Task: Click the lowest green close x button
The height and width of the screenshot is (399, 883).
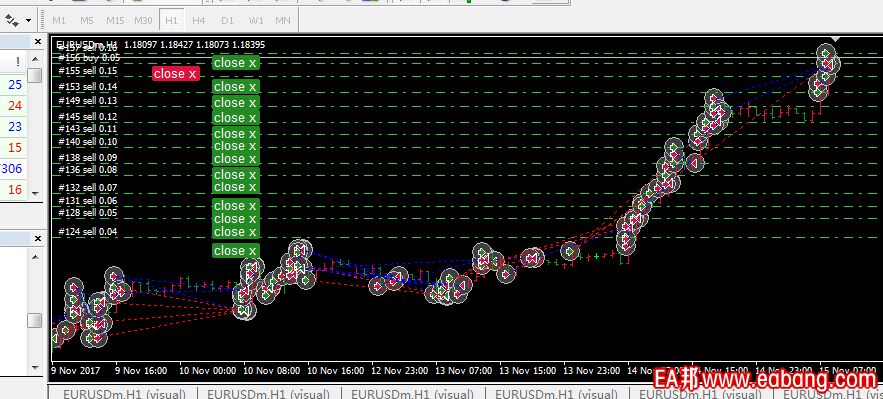Action: pos(236,251)
